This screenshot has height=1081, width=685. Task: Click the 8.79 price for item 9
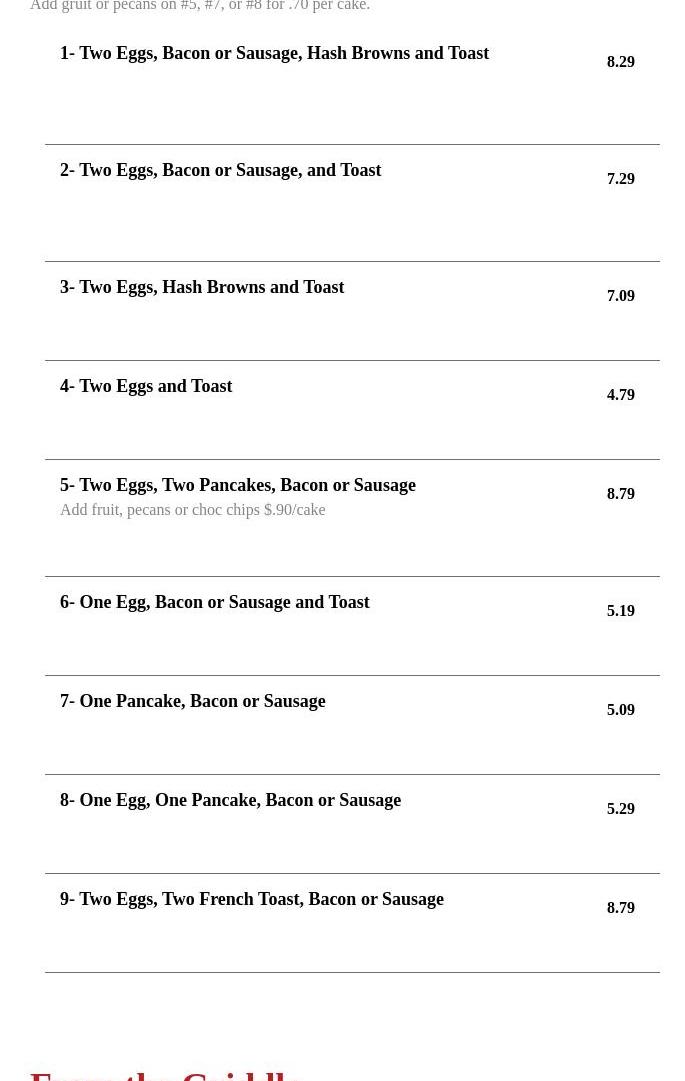tap(620, 908)
